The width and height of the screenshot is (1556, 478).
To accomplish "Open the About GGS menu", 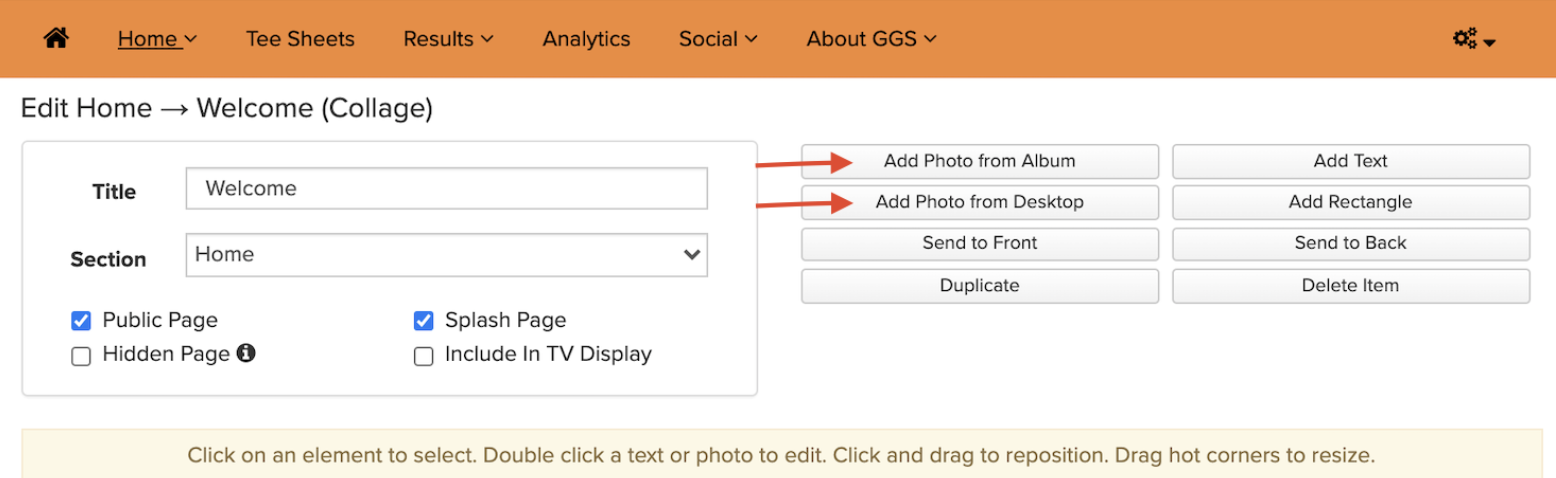I will click(x=871, y=39).
